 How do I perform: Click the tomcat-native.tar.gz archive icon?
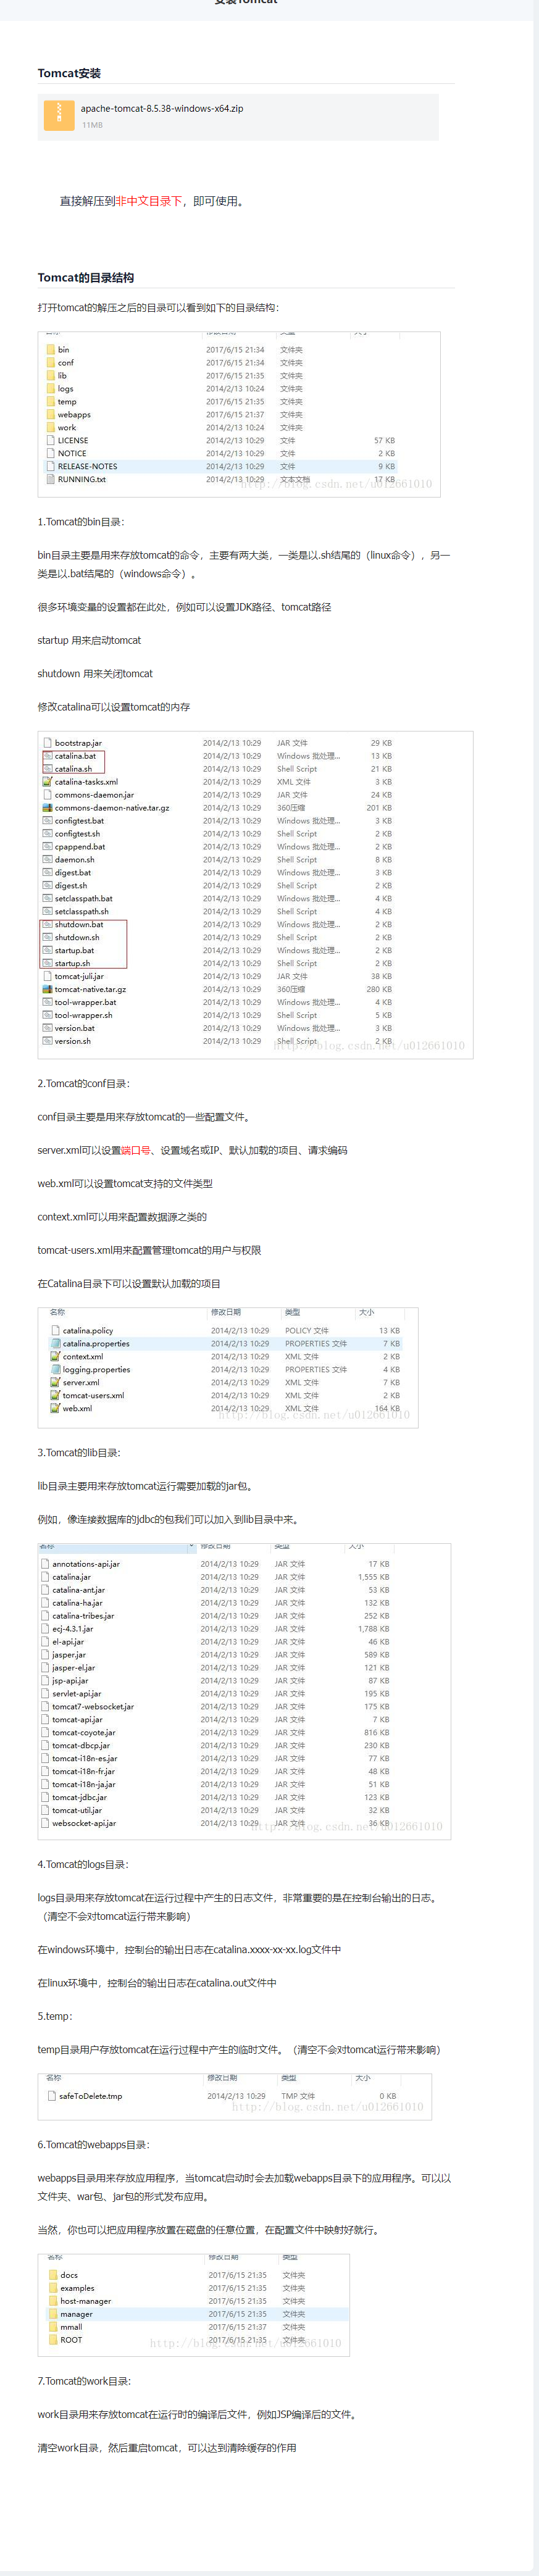click(47, 990)
